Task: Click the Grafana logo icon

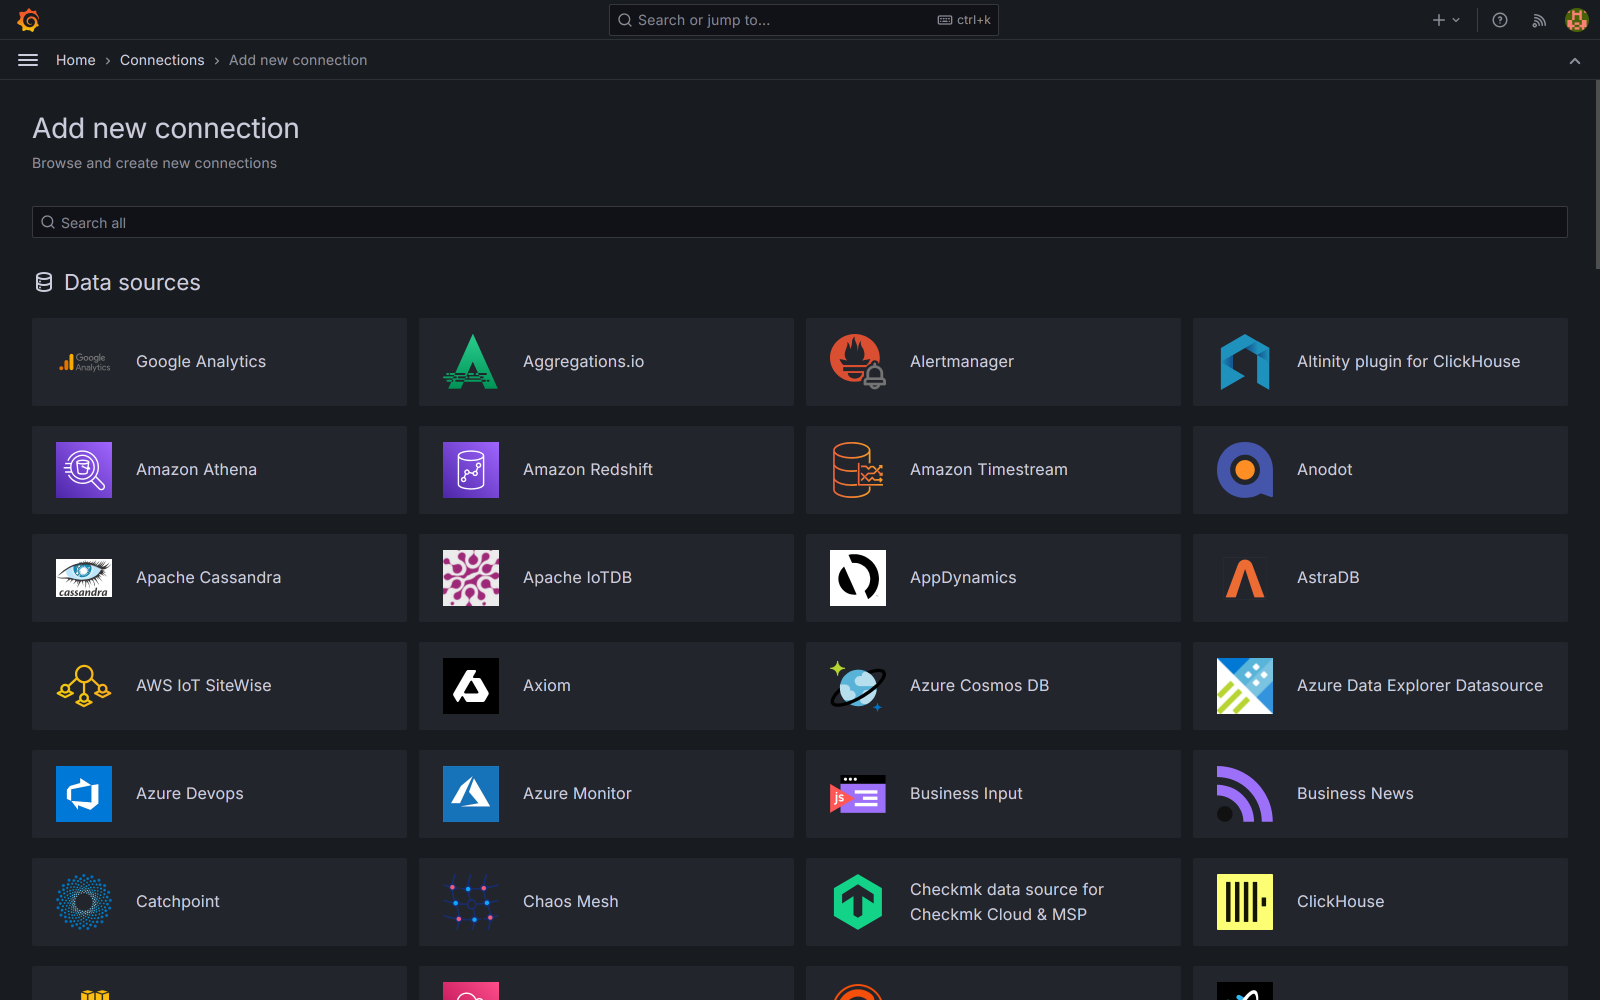Action: pyautogui.click(x=28, y=20)
